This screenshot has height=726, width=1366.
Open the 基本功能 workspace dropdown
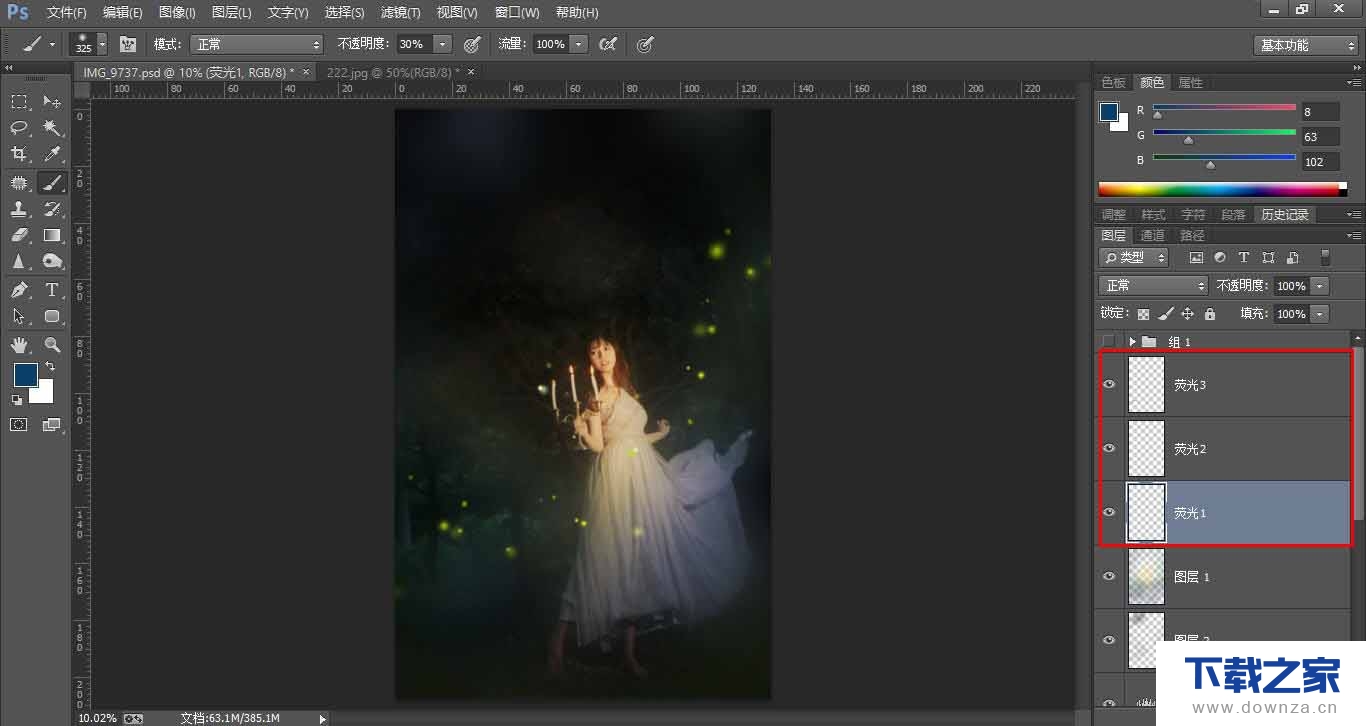click(x=1305, y=45)
